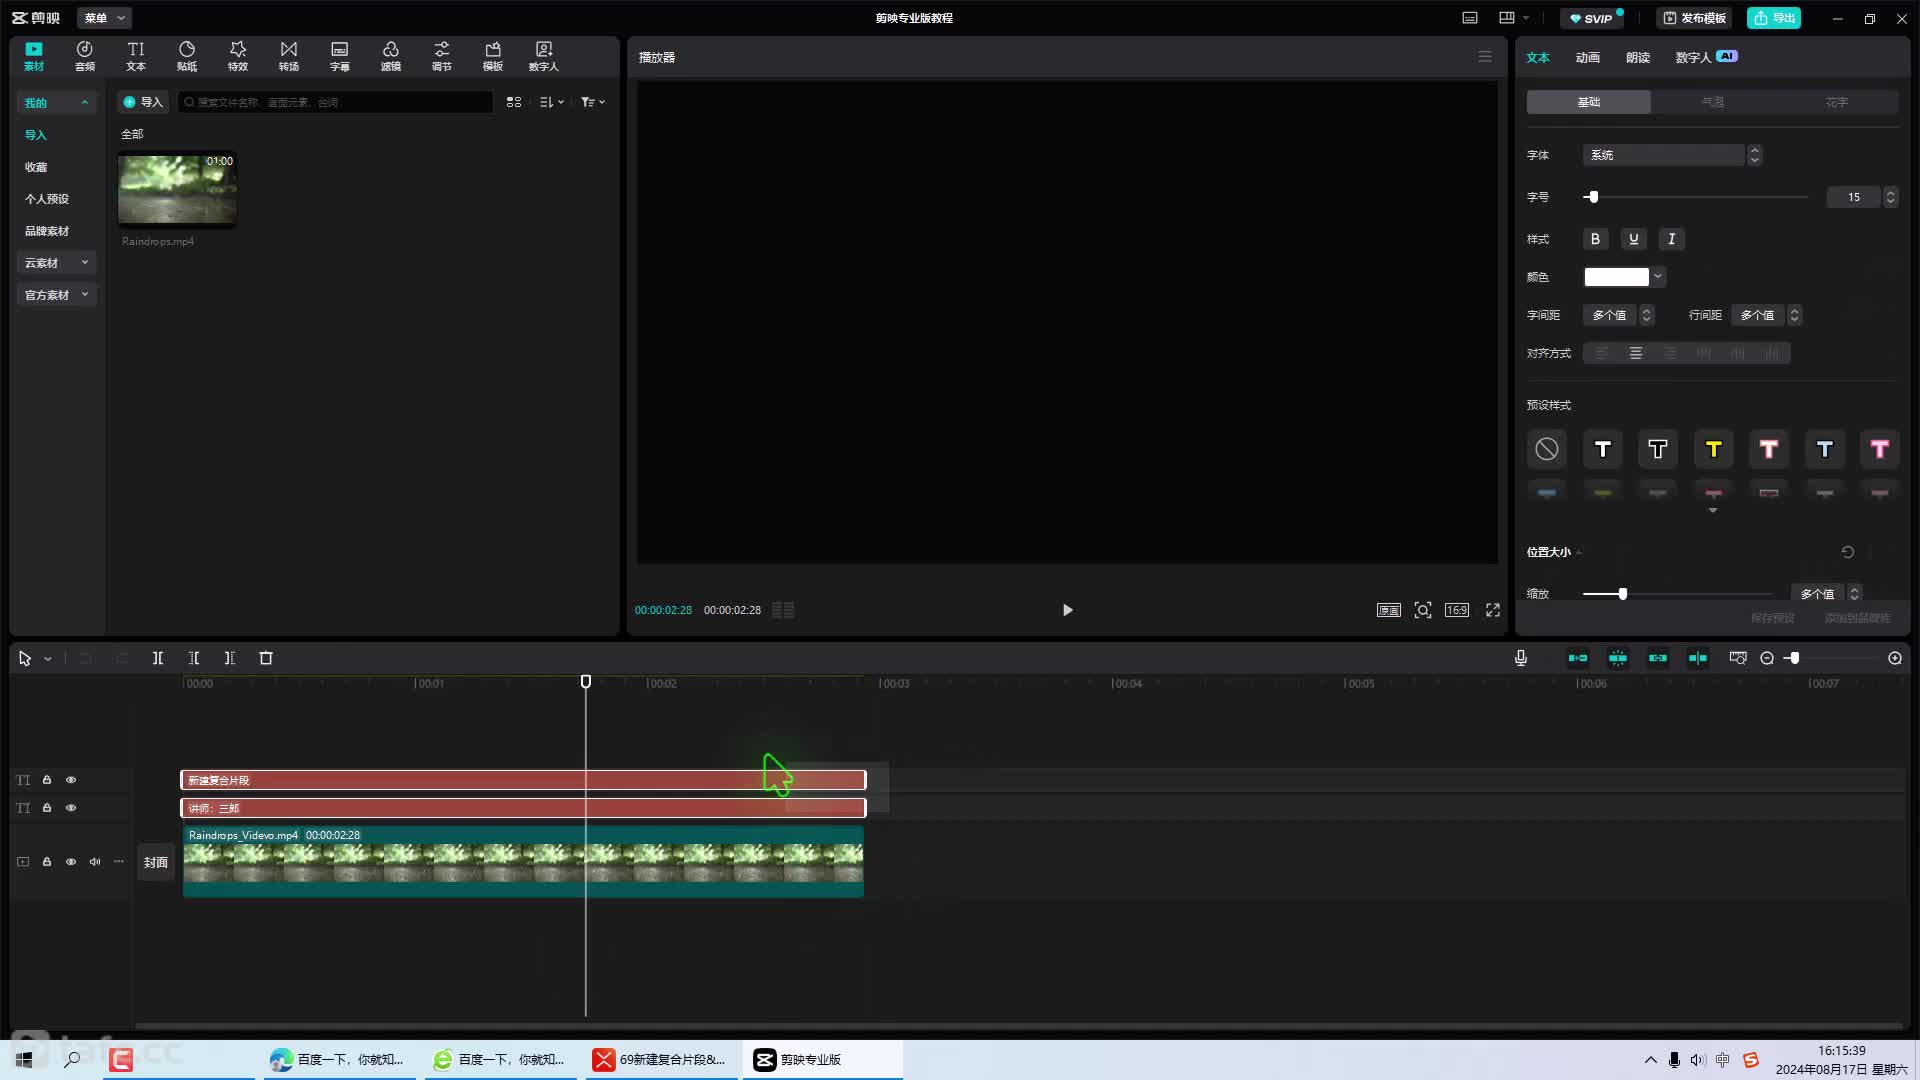Lock the 新建复合片段 text track
Image resolution: width=1920 pixels, height=1080 pixels.
pyautogui.click(x=47, y=780)
